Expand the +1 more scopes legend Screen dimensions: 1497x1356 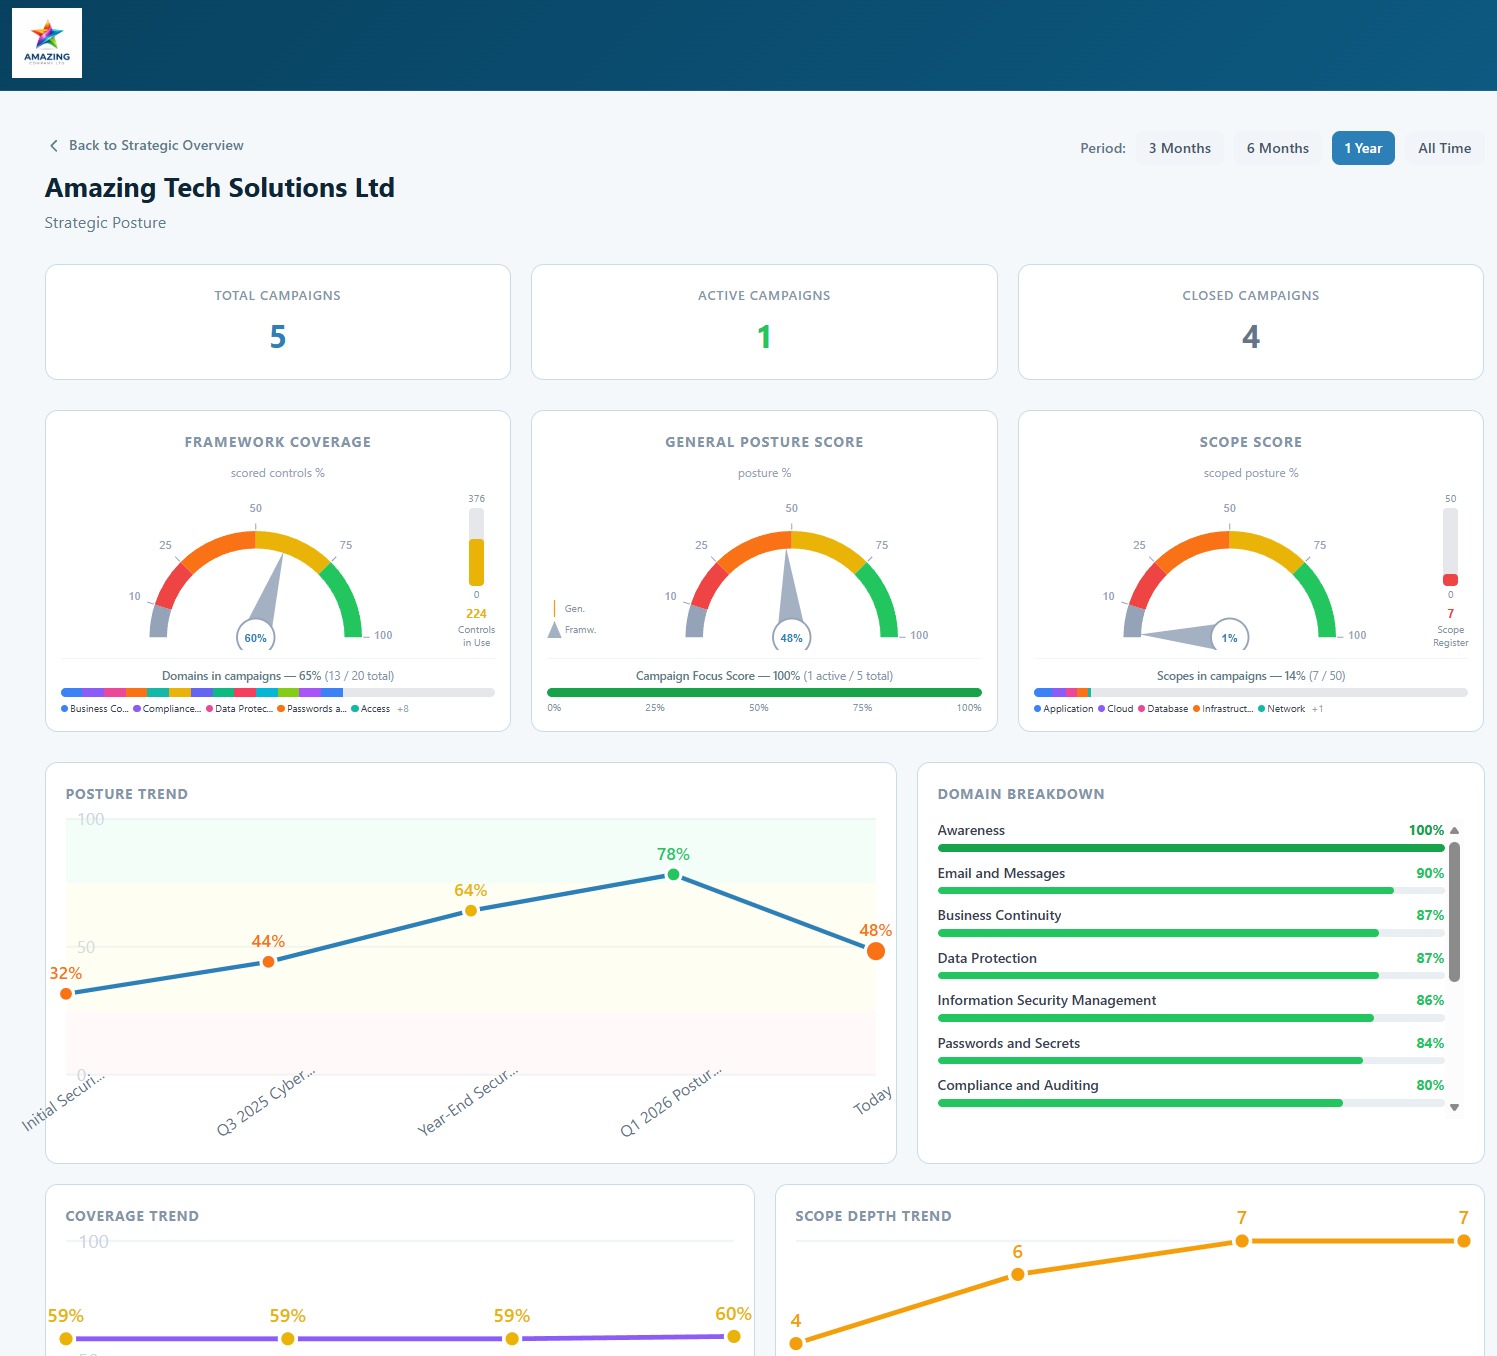[x=1317, y=709]
